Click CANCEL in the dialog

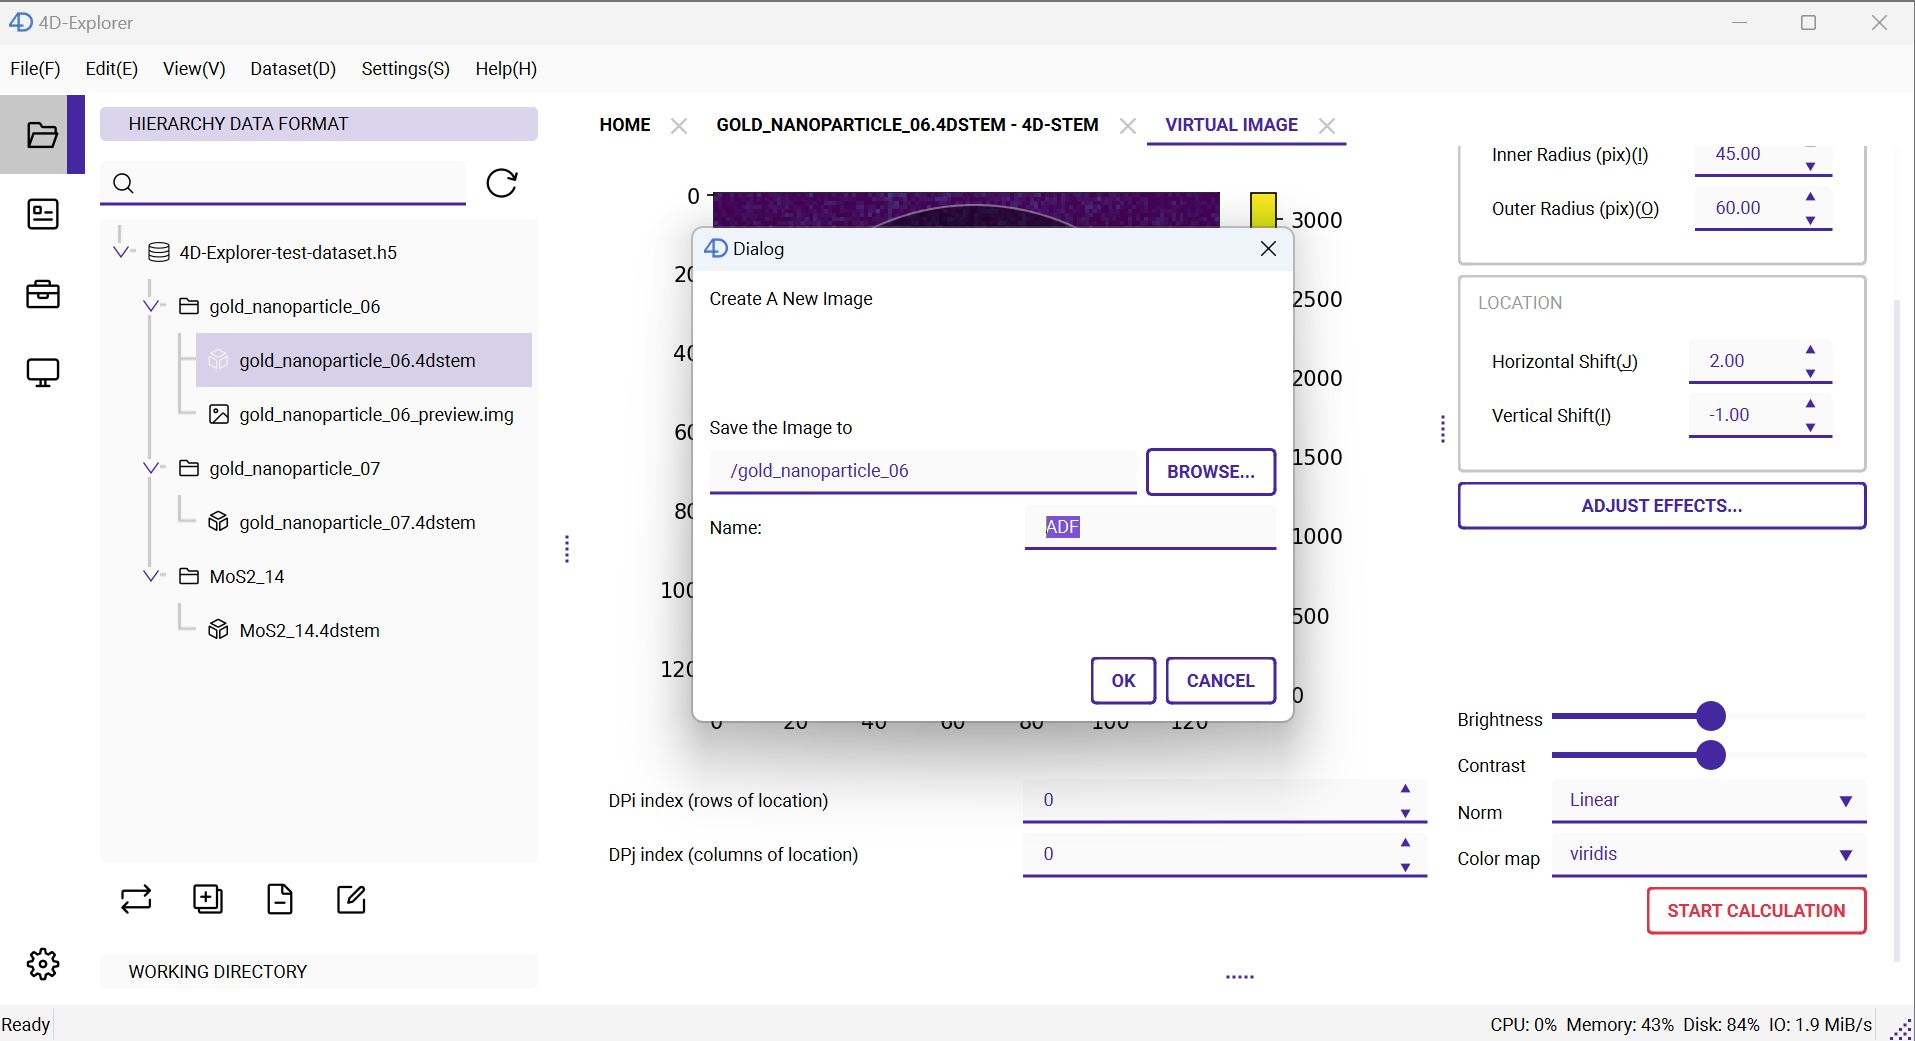[x=1220, y=681]
